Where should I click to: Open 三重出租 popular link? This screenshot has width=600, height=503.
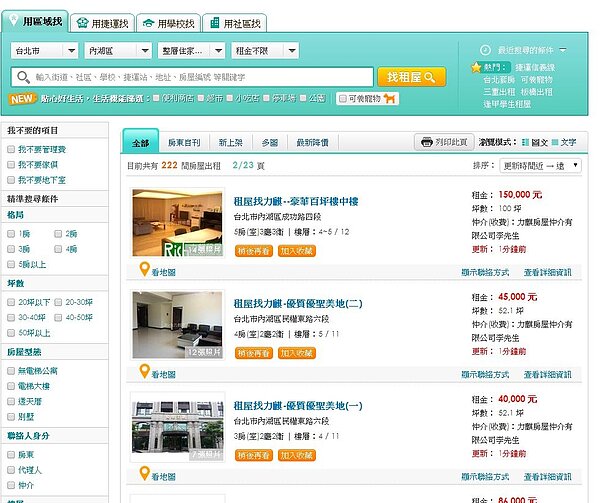pos(499,92)
